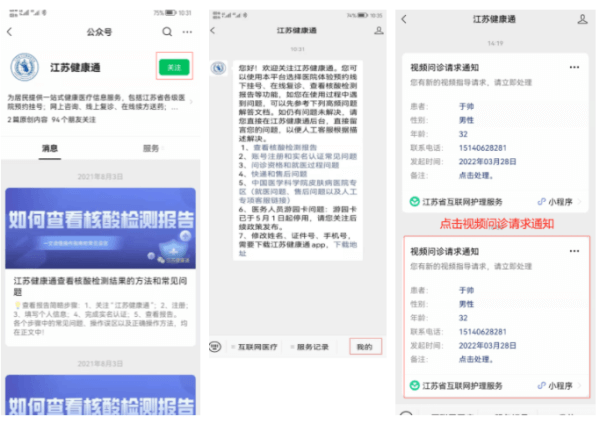Open more options on first 视频问诊请求通知 card
This screenshot has width=600, height=431.
[574, 67]
